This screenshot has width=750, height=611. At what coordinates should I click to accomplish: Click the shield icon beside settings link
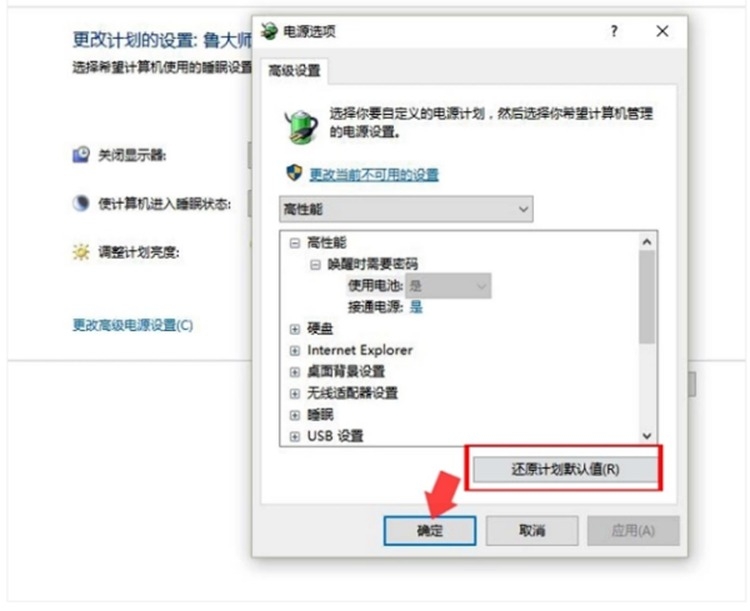coord(294,173)
